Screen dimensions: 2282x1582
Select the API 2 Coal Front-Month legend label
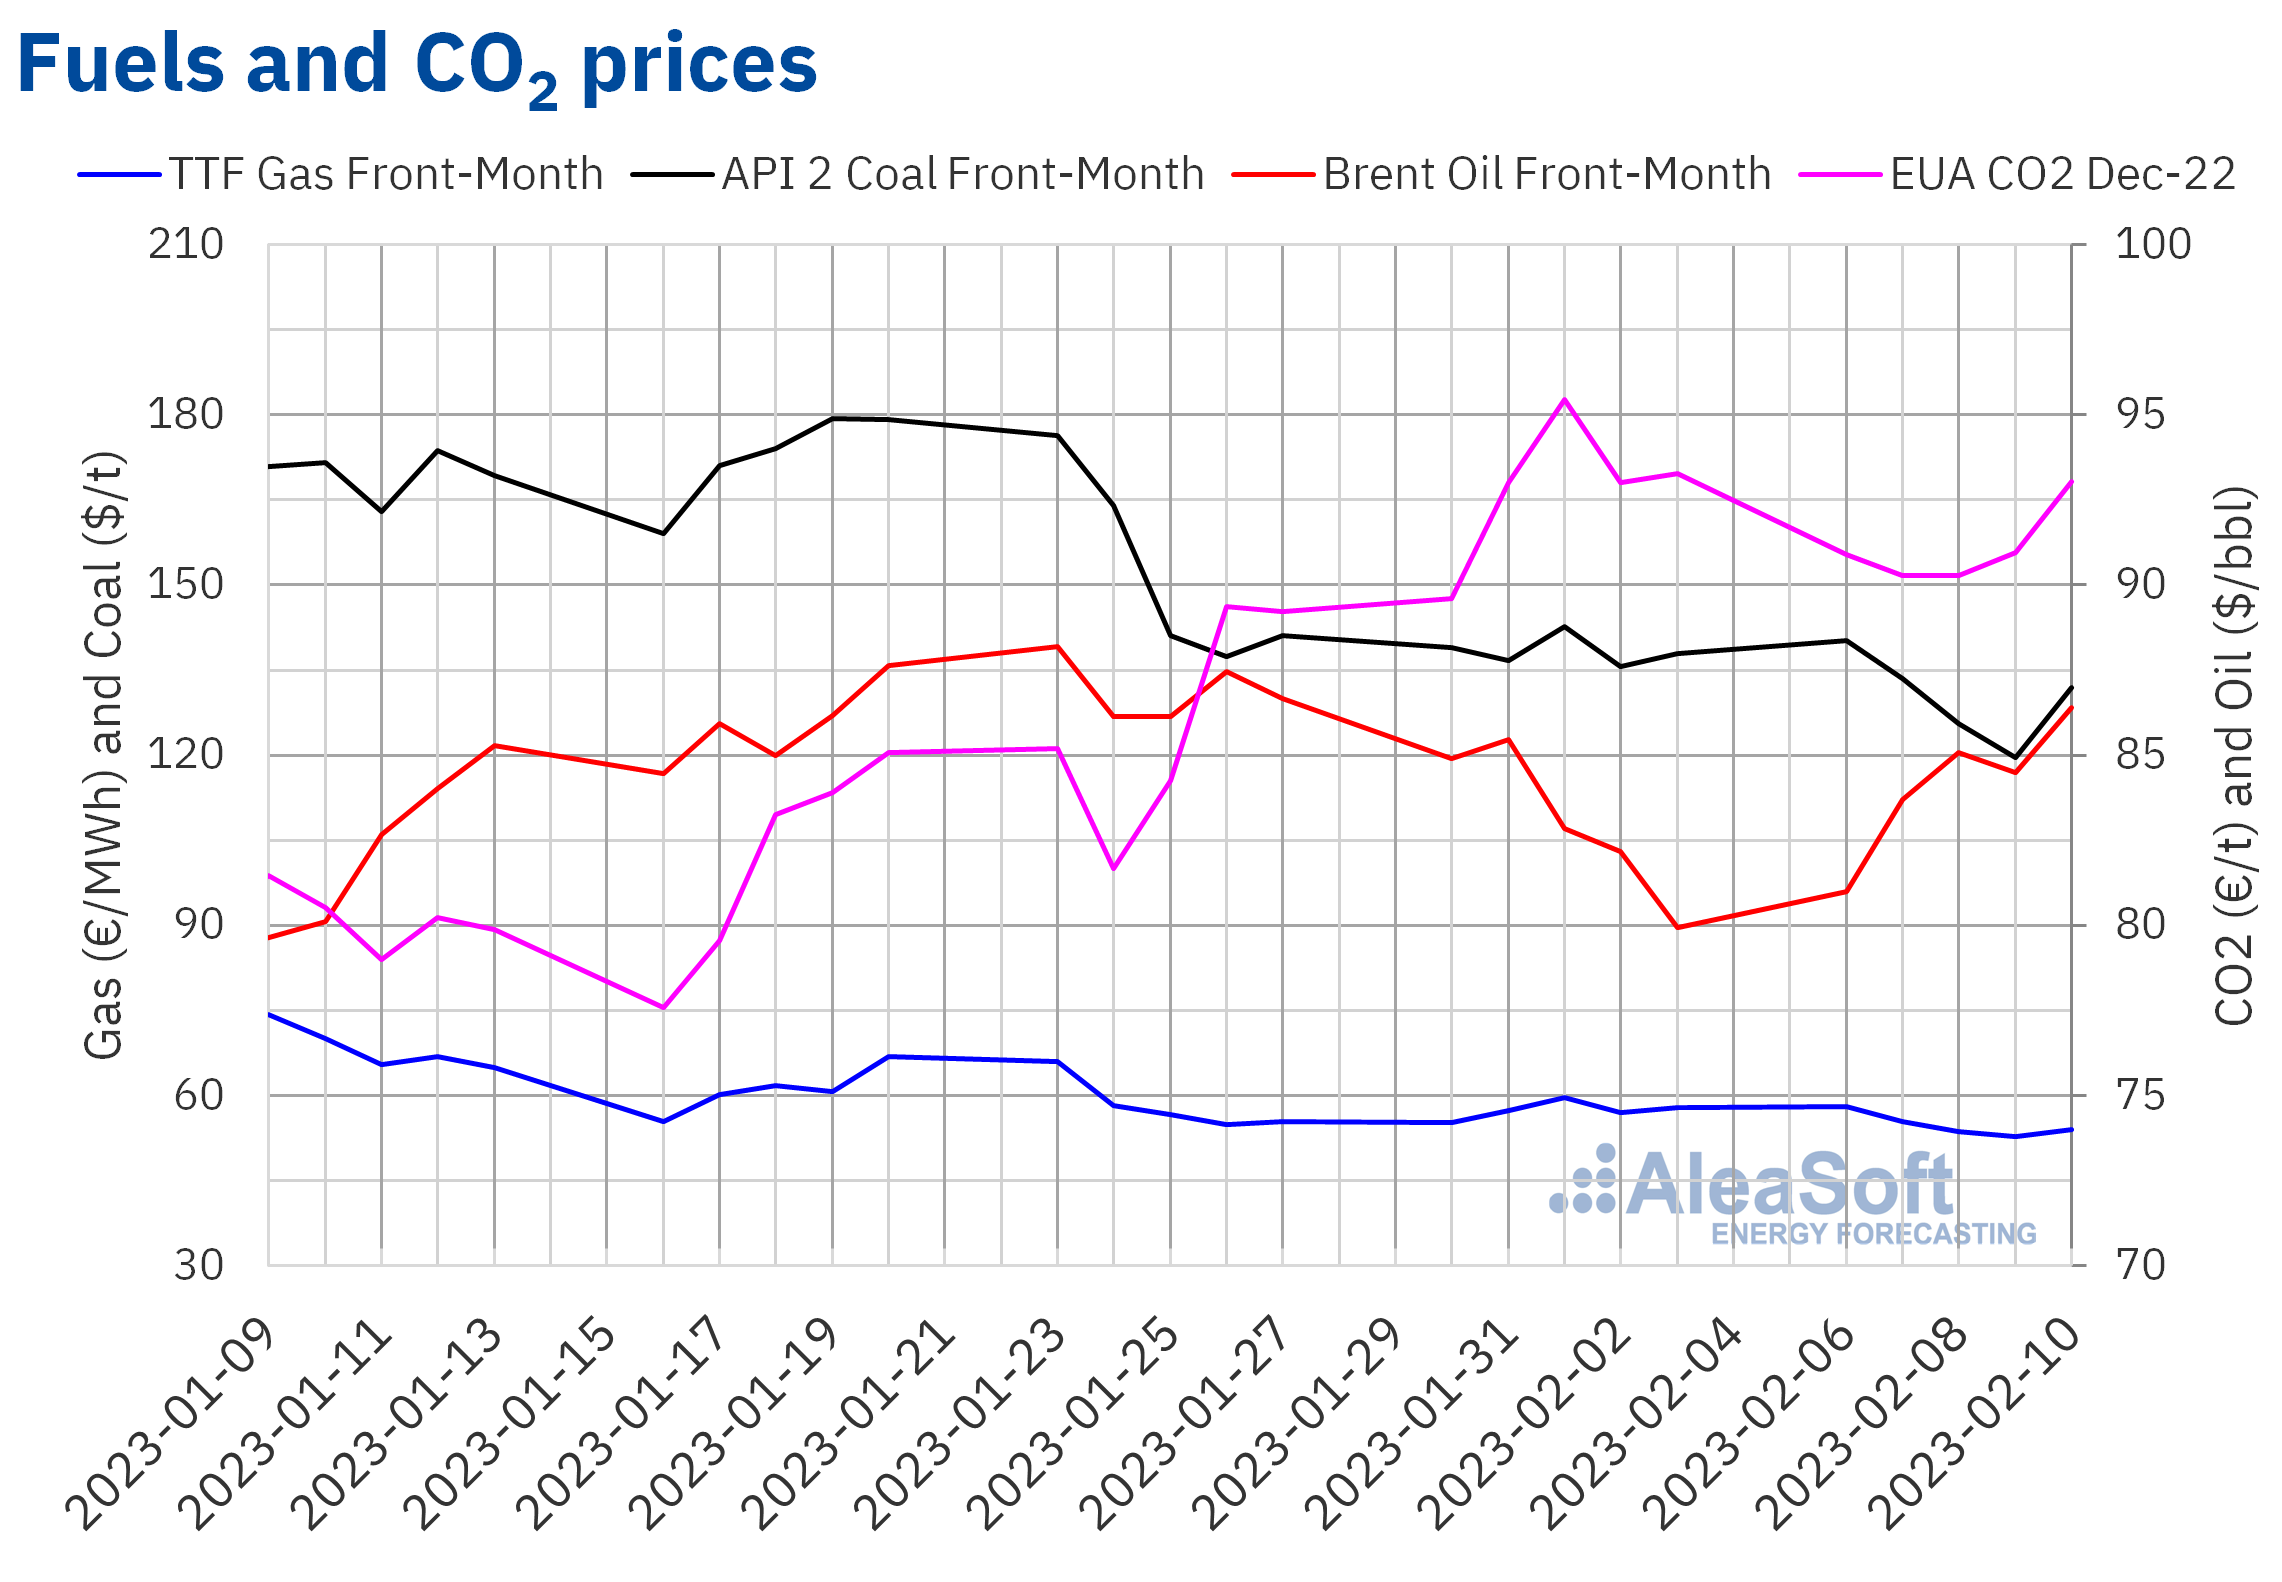[963, 175]
